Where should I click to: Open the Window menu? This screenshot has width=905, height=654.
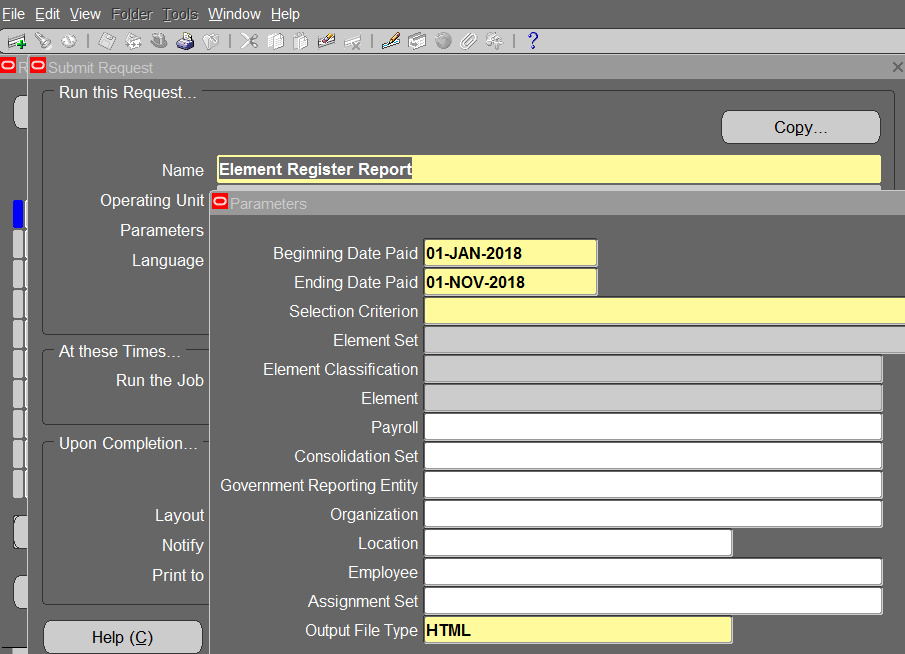pyautogui.click(x=234, y=14)
